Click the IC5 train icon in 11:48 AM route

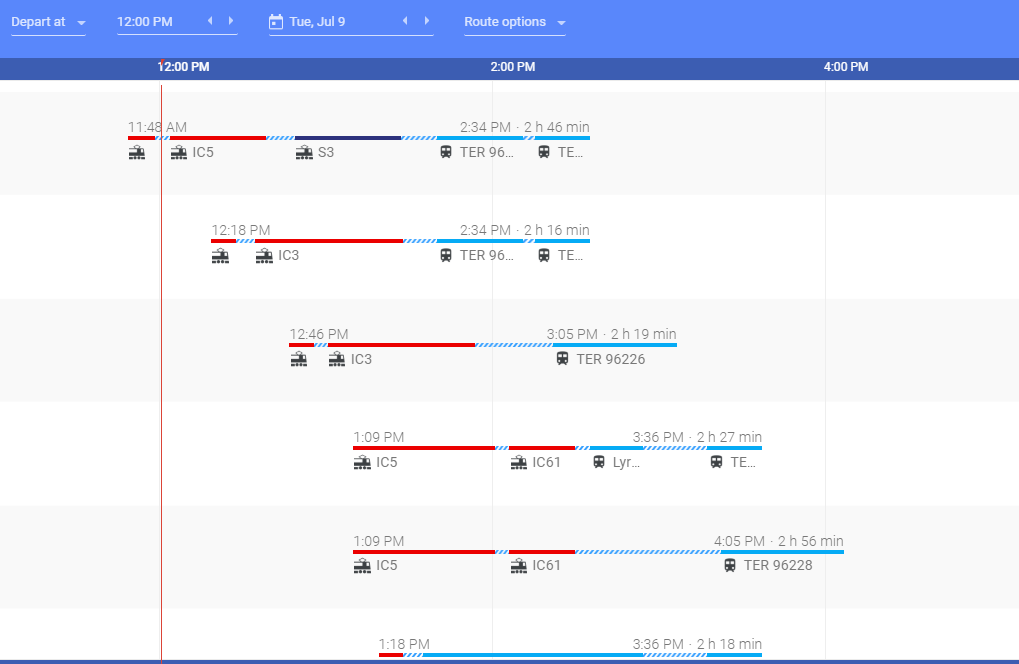pos(179,153)
